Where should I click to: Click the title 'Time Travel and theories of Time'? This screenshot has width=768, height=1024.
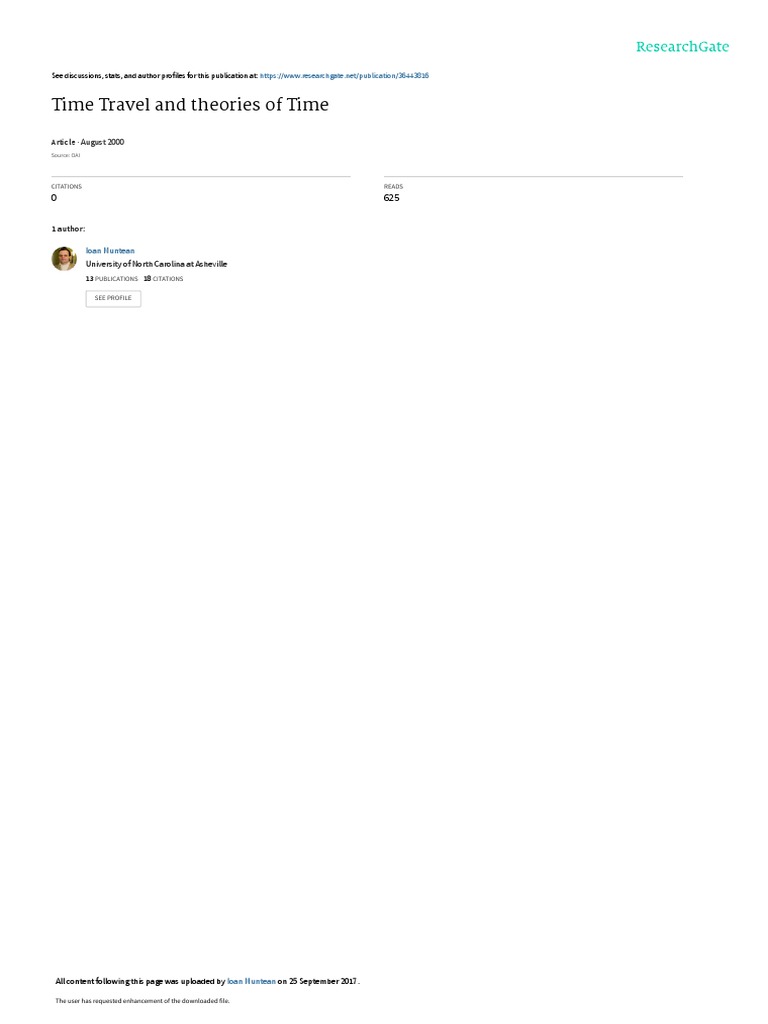[190, 104]
